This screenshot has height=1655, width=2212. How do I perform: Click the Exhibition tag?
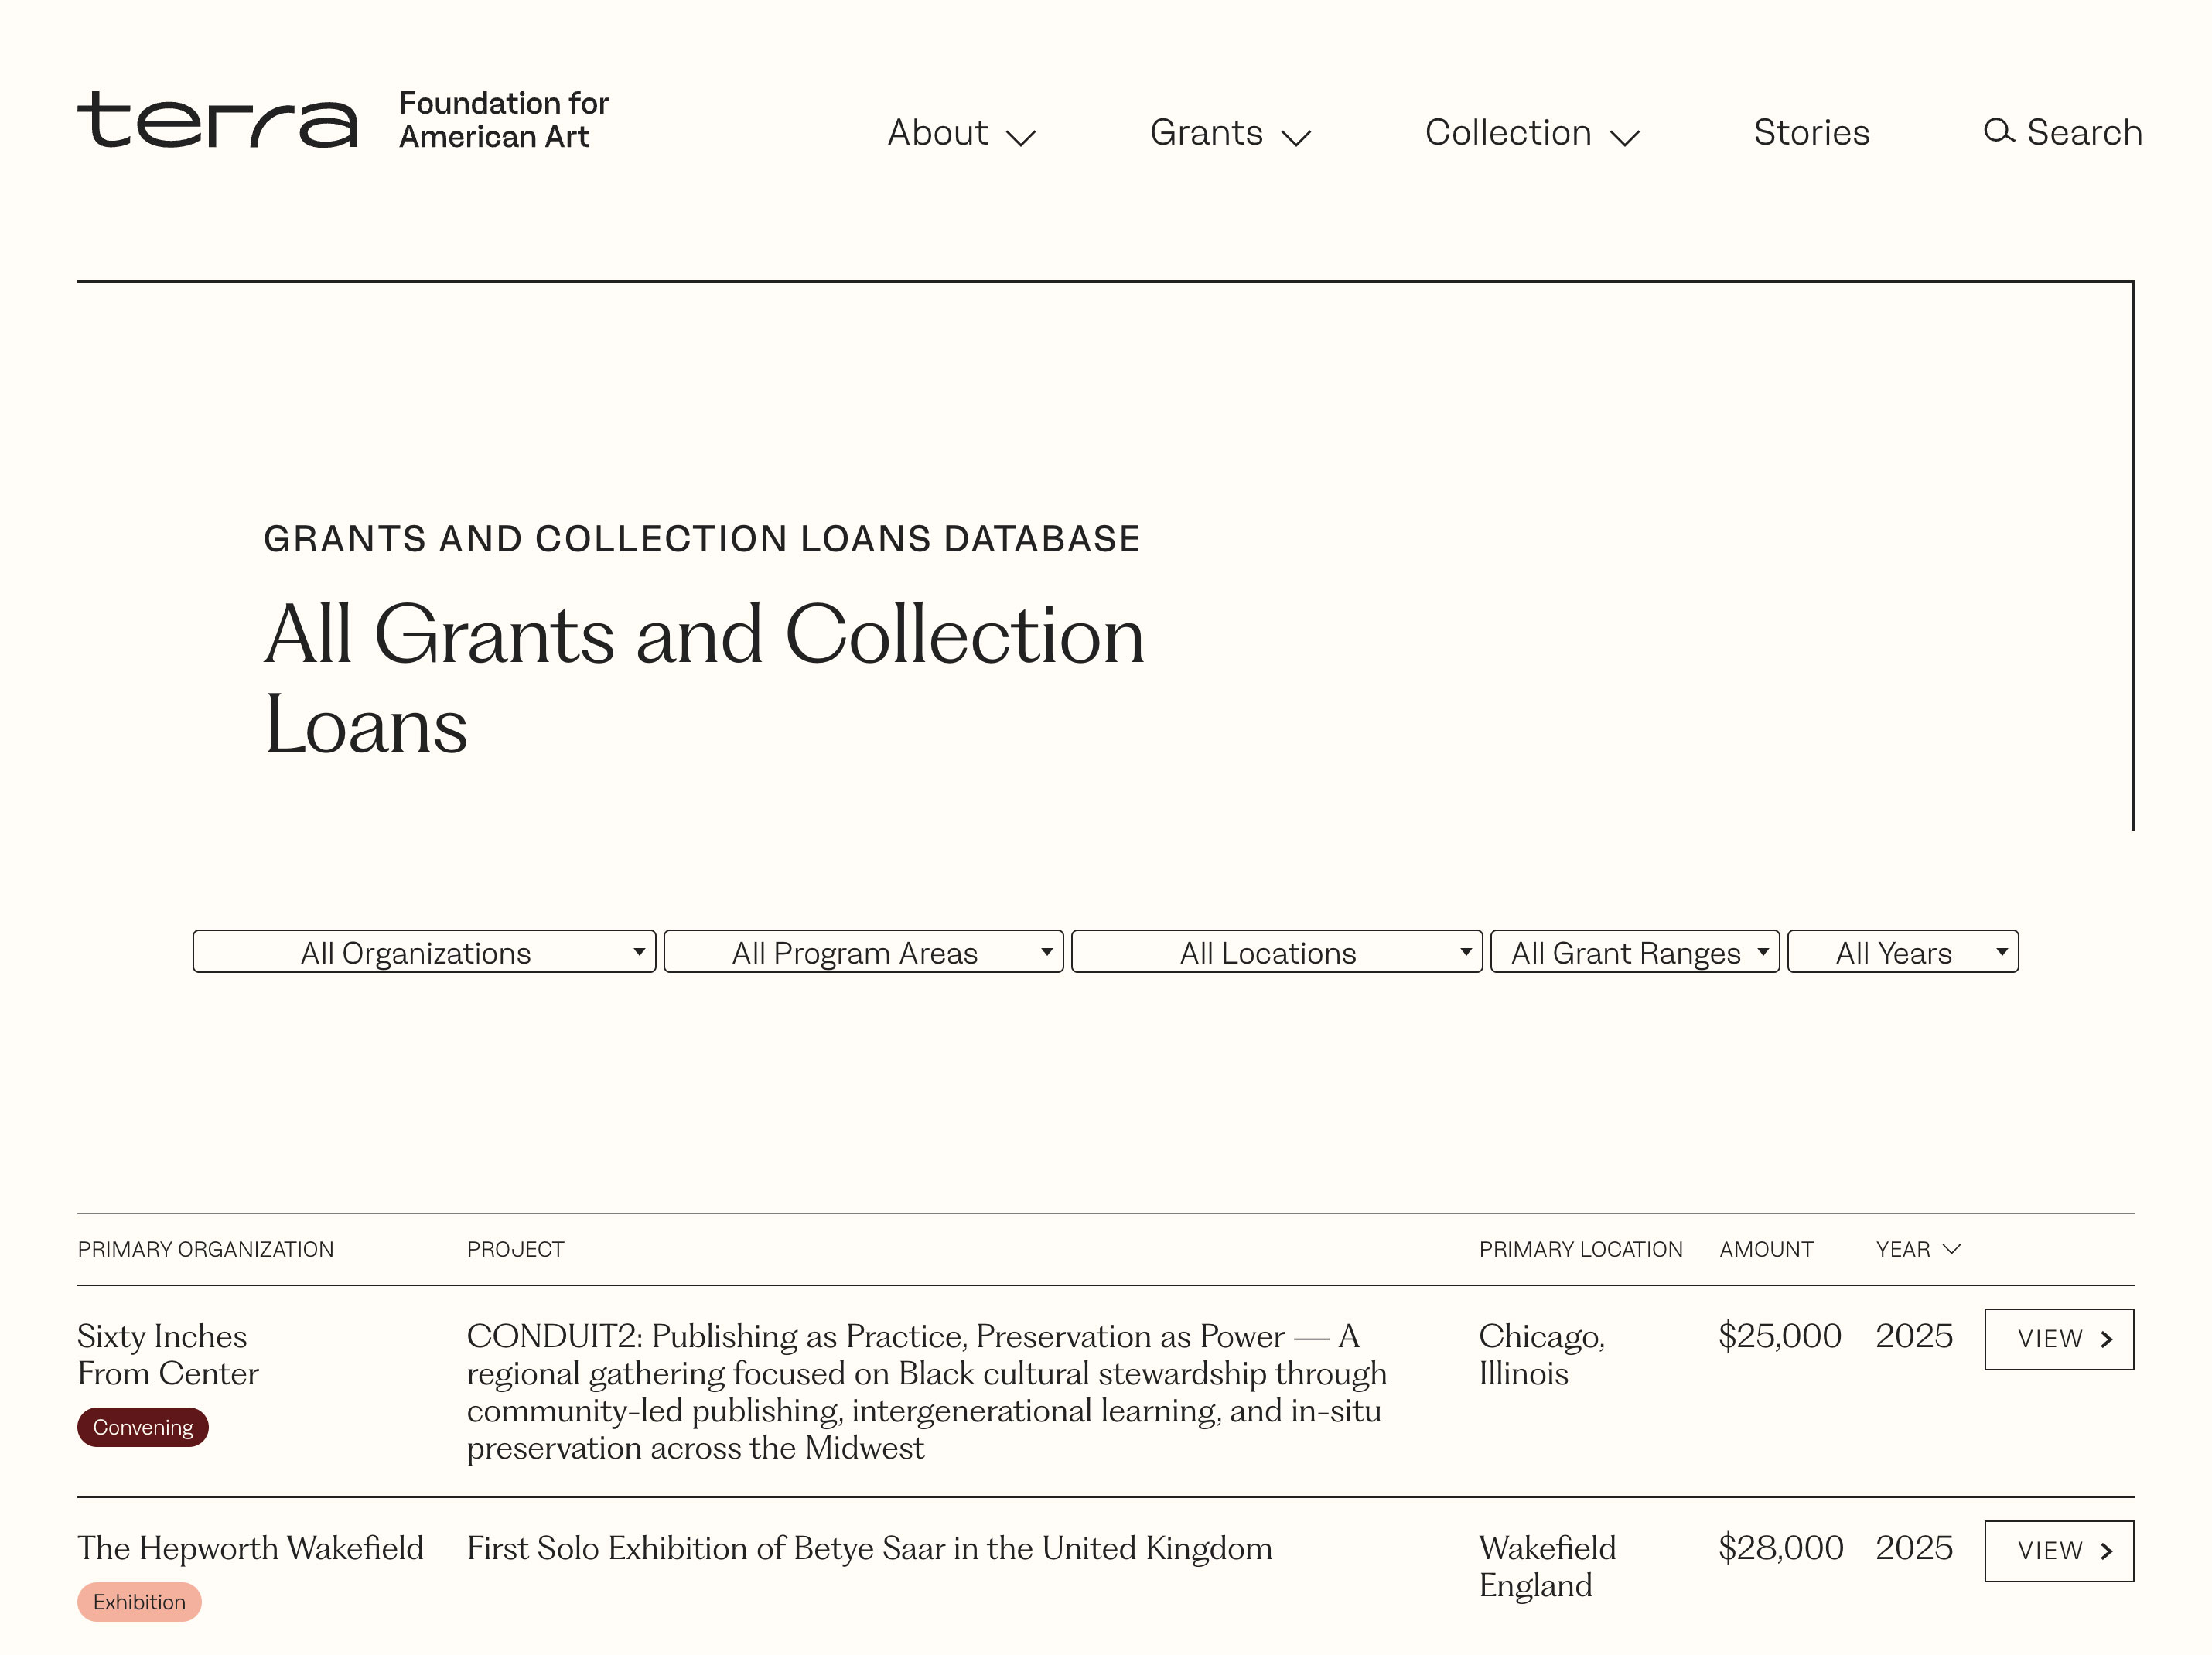click(x=139, y=1601)
